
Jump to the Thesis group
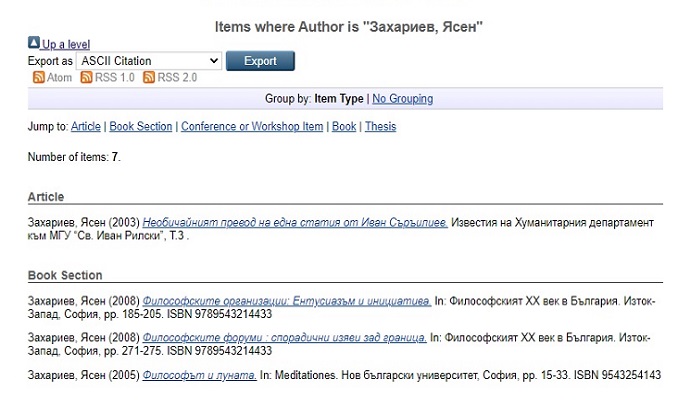click(380, 127)
